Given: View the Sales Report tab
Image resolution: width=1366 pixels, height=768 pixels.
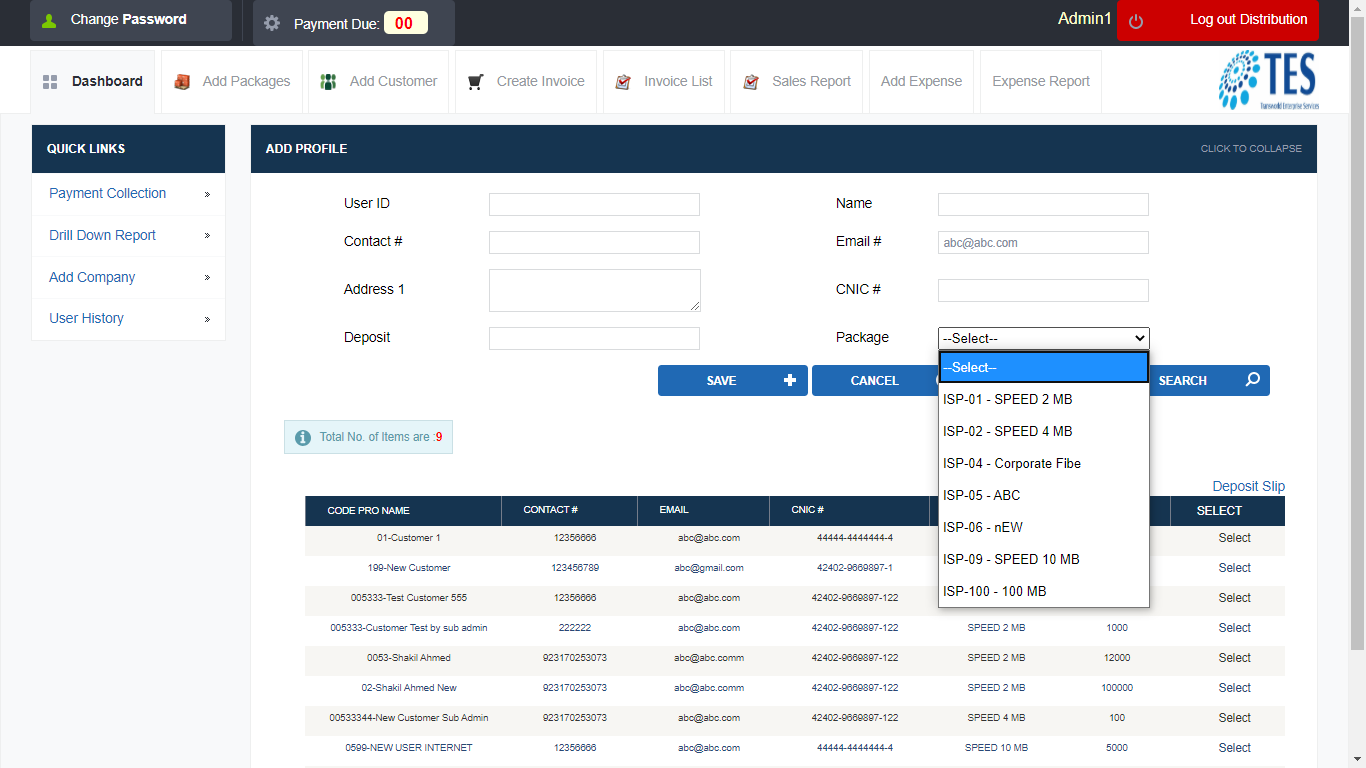Looking at the screenshot, I should click(797, 82).
